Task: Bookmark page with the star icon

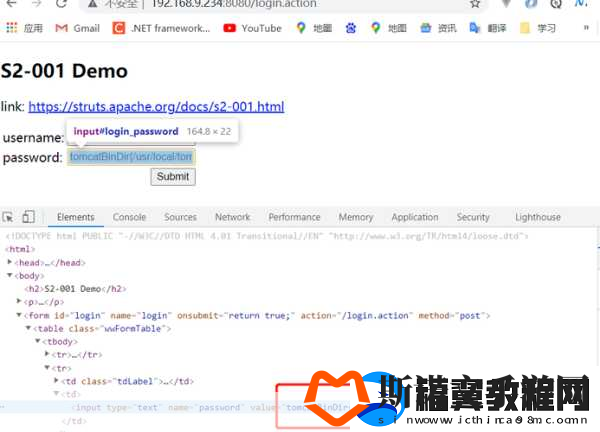Action: 475,4
